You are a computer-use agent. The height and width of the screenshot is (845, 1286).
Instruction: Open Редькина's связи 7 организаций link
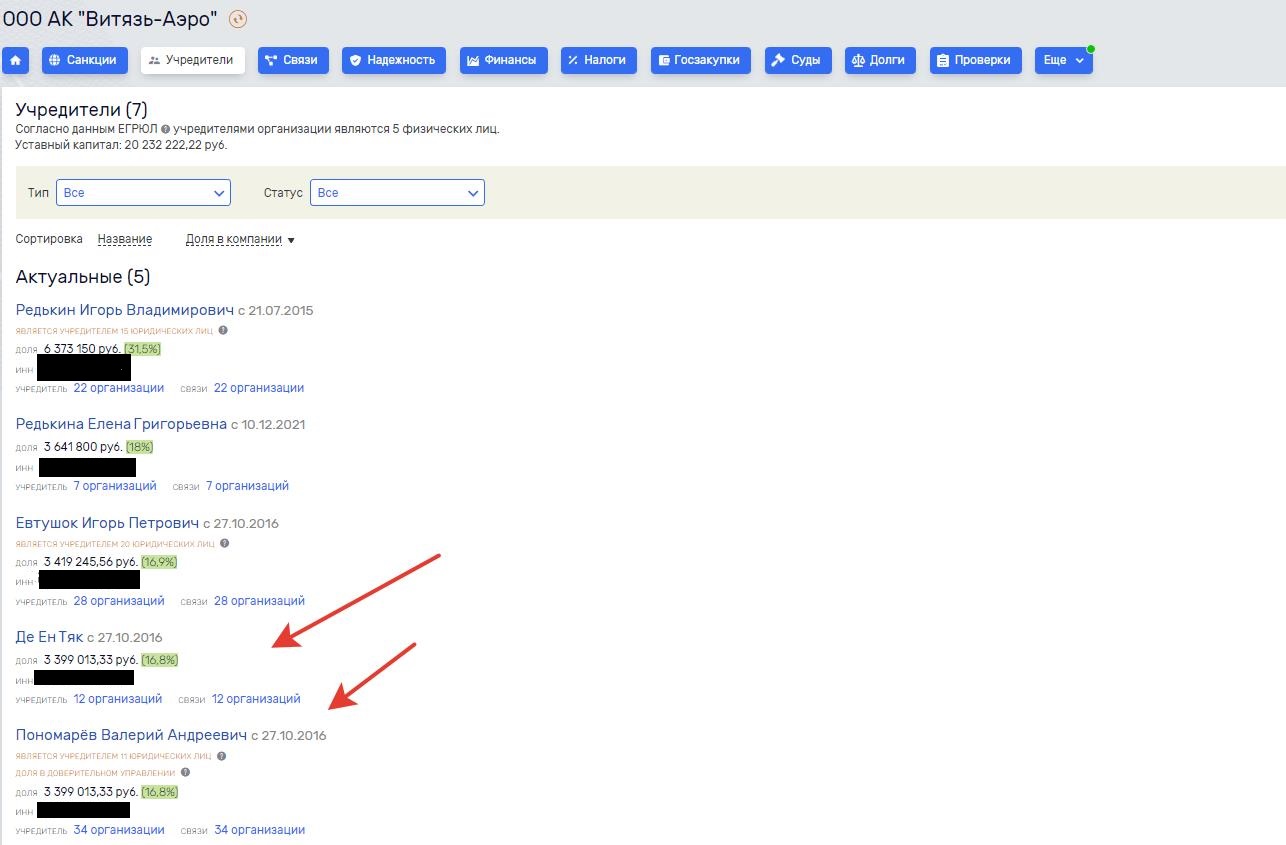click(x=247, y=486)
